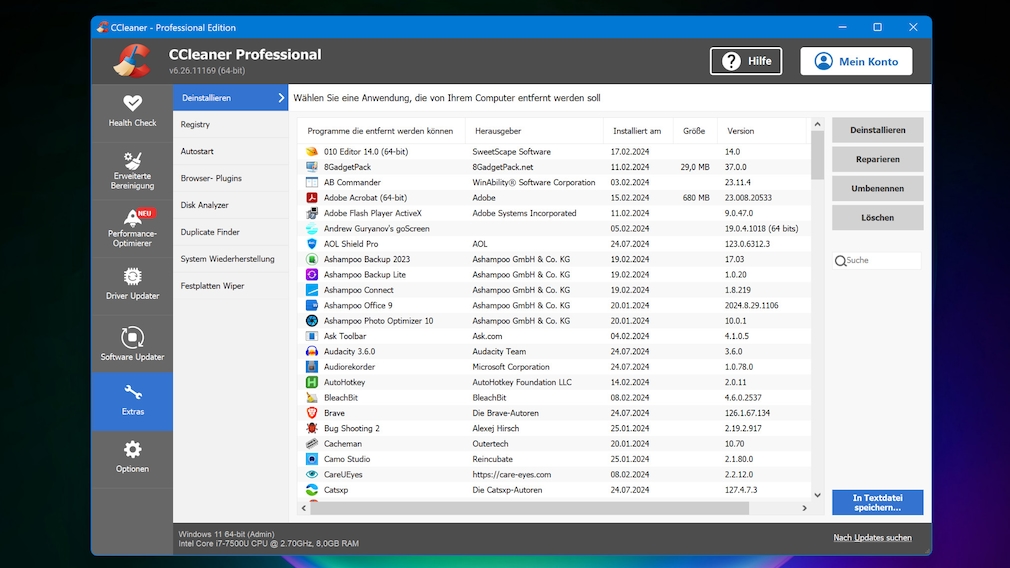Sort programs by Größe column header
The height and width of the screenshot is (568, 1010).
[x=694, y=131]
